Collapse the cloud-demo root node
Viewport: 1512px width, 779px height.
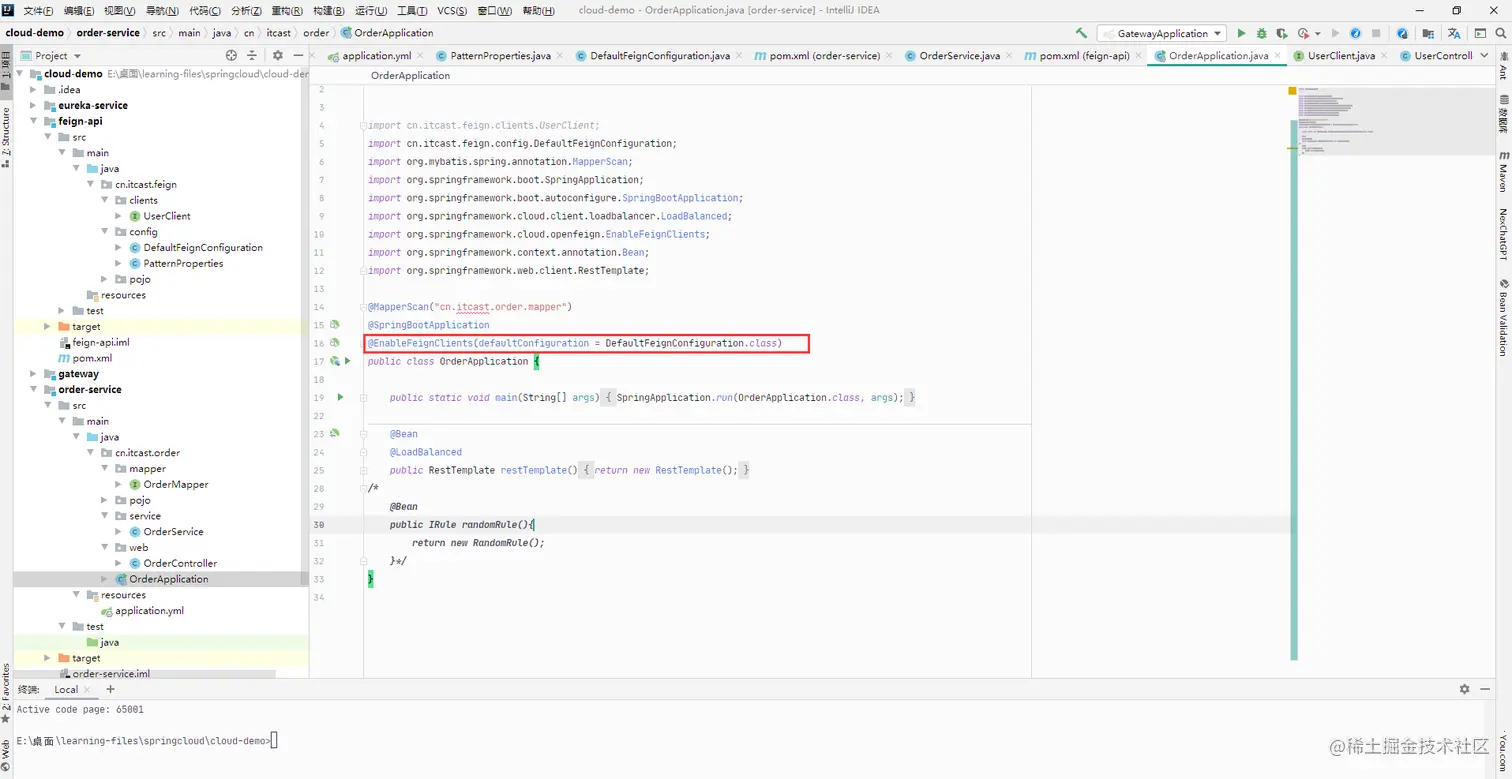pos(21,74)
